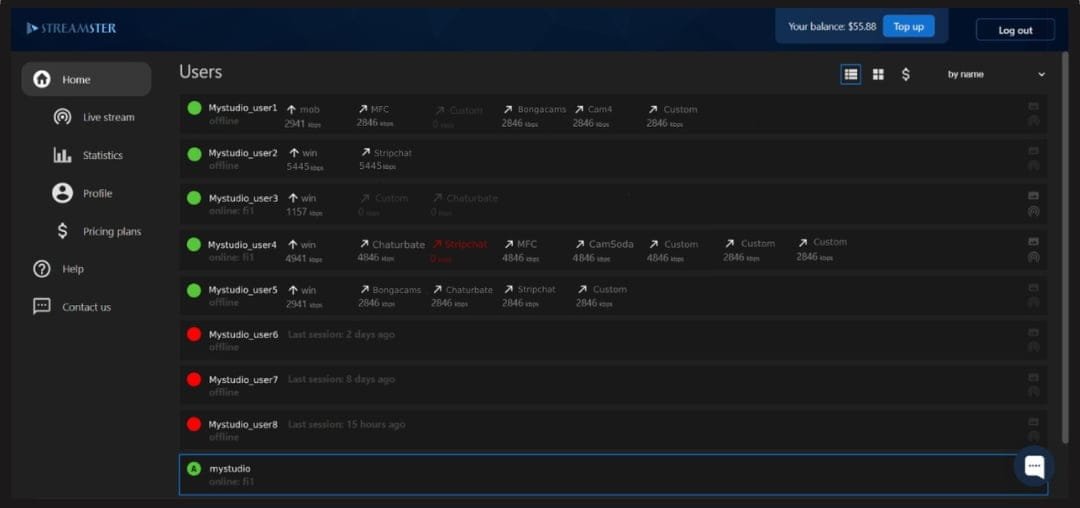Image resolution: width=1080 pixels, height=508 pixels.
Task: Switch to grid view layout
Action: point(878,74)
